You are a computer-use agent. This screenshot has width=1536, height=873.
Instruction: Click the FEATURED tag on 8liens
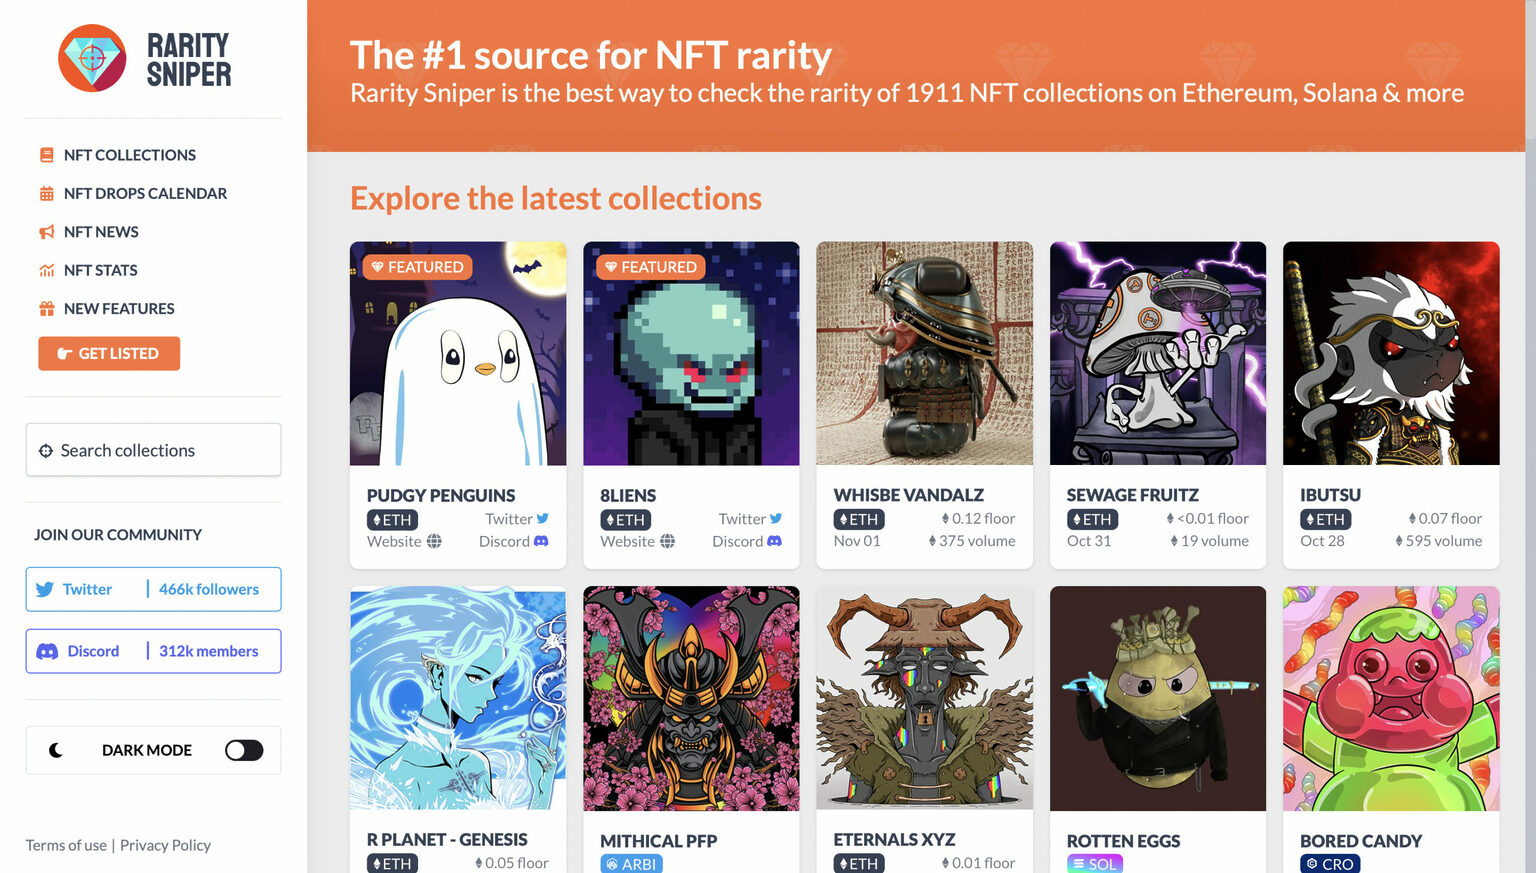(x=651, y=266)
